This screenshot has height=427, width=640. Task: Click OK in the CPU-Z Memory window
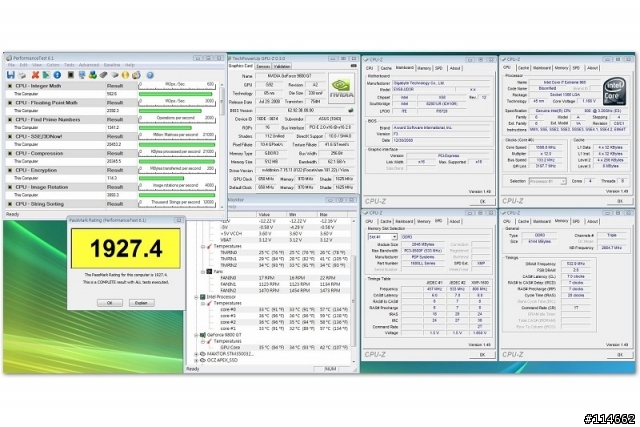click(x=620, y=355)
